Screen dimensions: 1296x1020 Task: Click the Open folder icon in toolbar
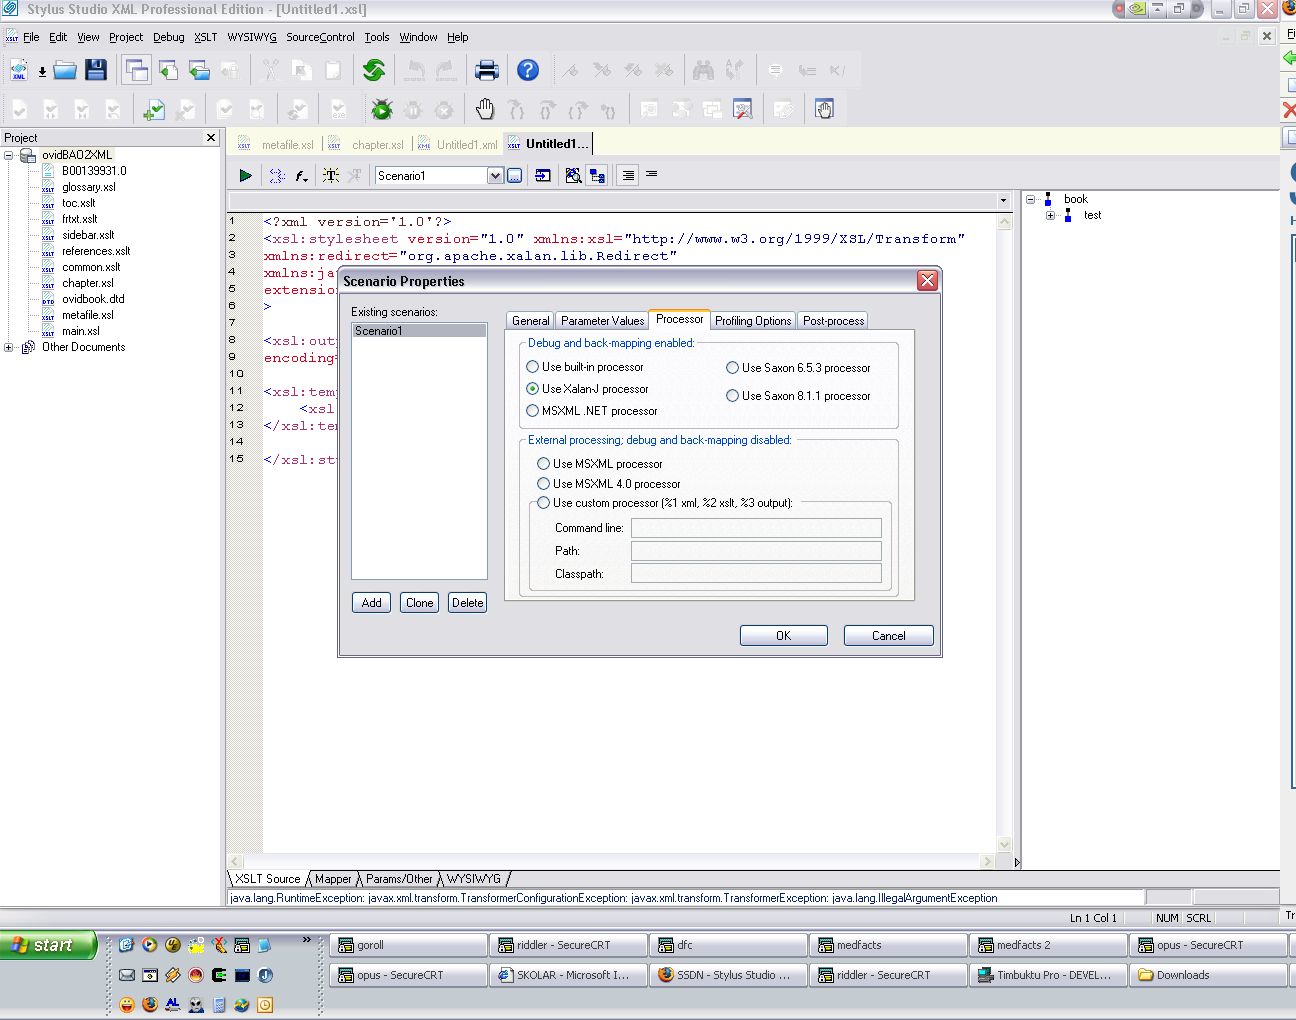click(x=65, y=70)
